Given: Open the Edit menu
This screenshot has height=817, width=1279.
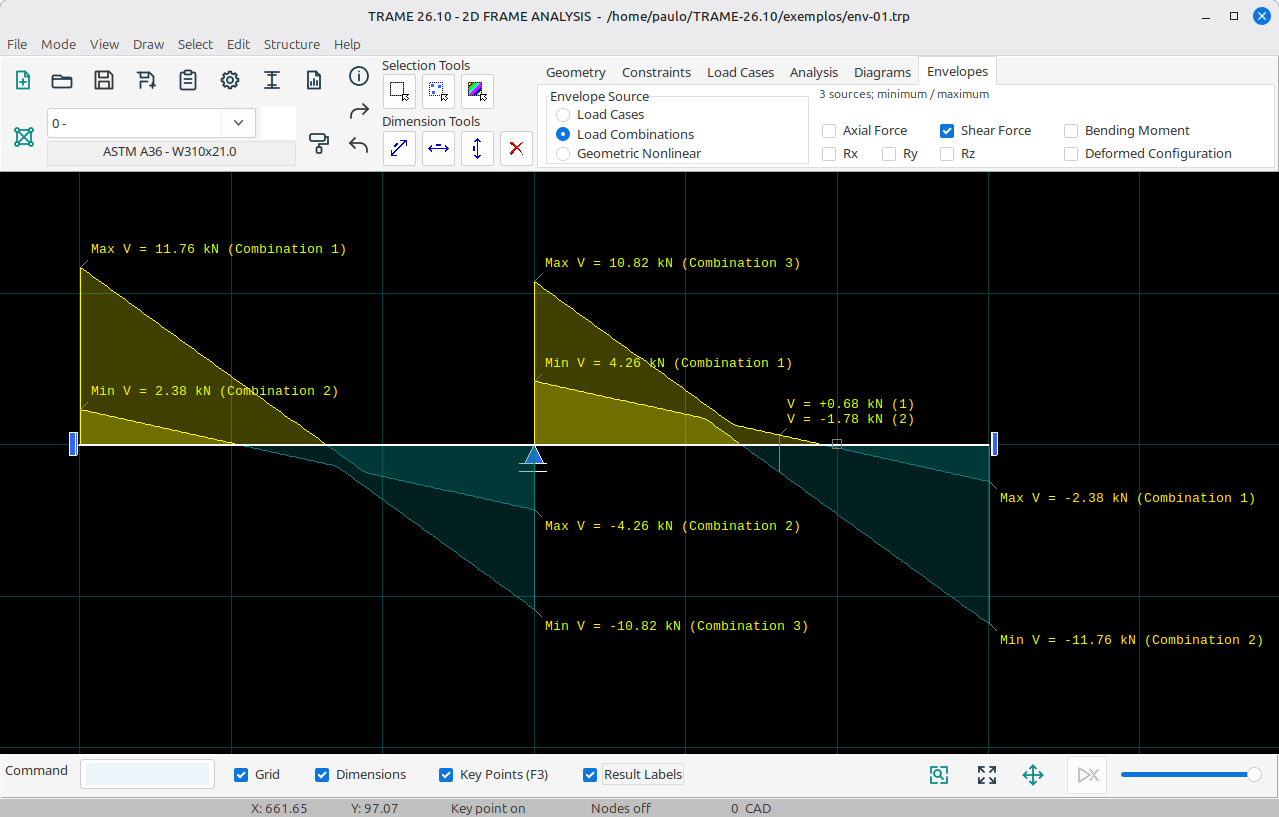Looking at the screenshot, I should [x=238, y=44].
